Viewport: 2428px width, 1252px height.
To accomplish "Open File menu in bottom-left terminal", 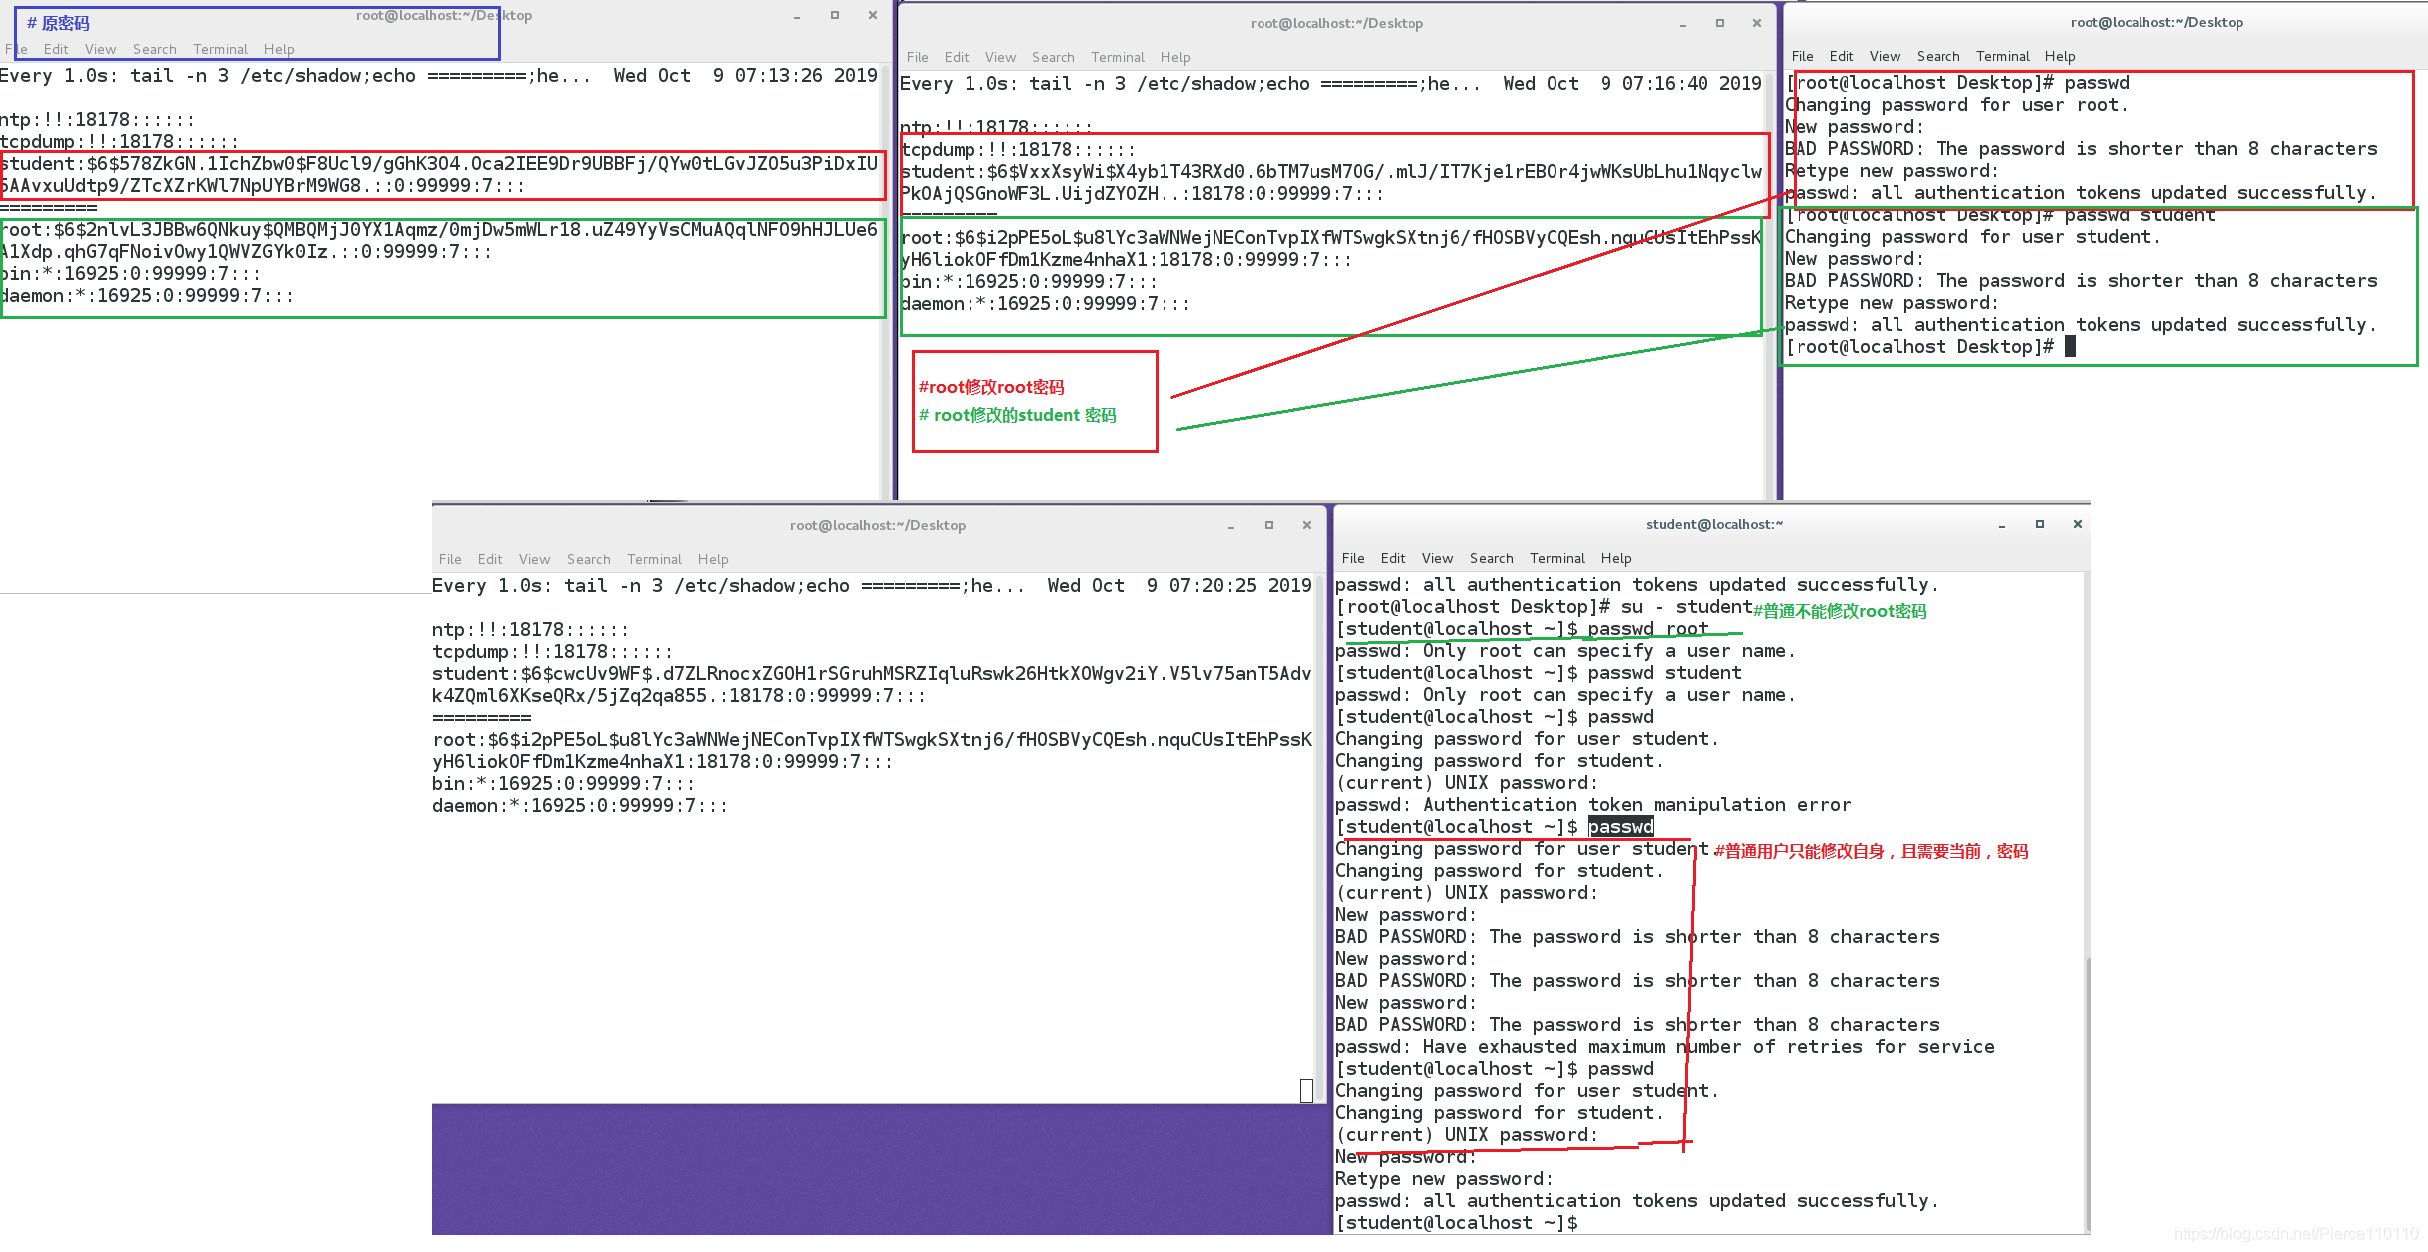I will [450, 559].
